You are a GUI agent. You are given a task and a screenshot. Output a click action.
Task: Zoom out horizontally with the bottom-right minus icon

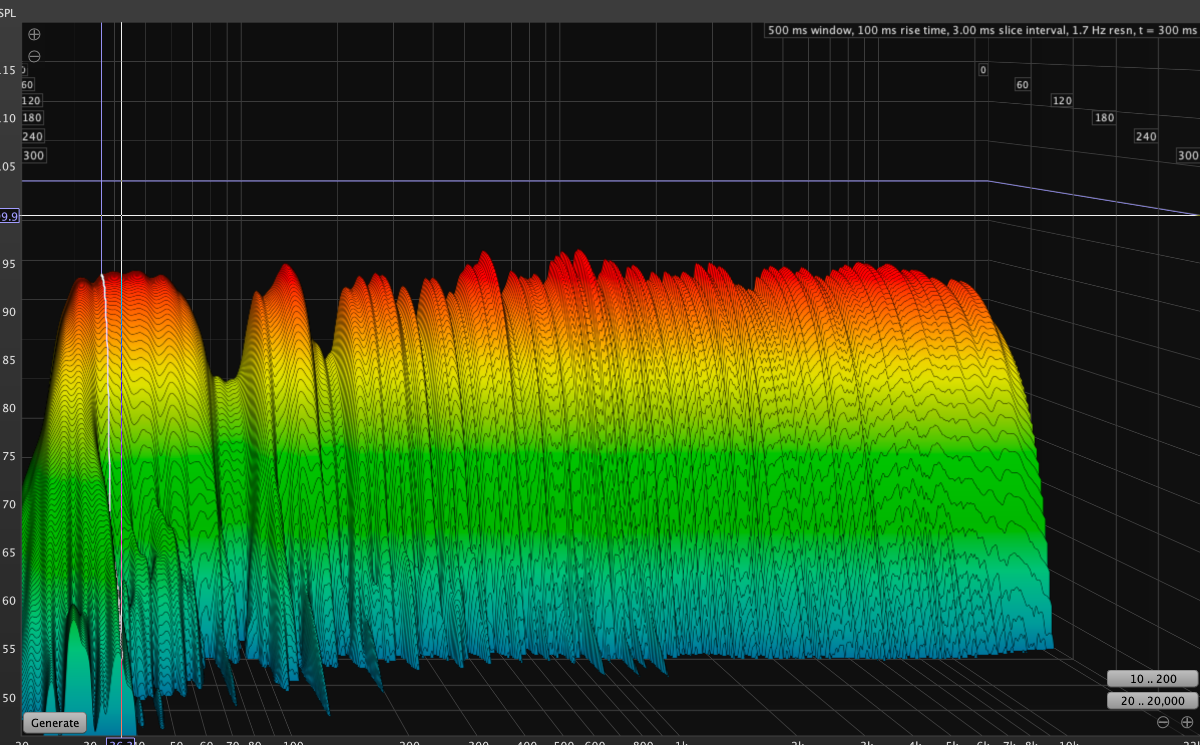point(1162,722)
